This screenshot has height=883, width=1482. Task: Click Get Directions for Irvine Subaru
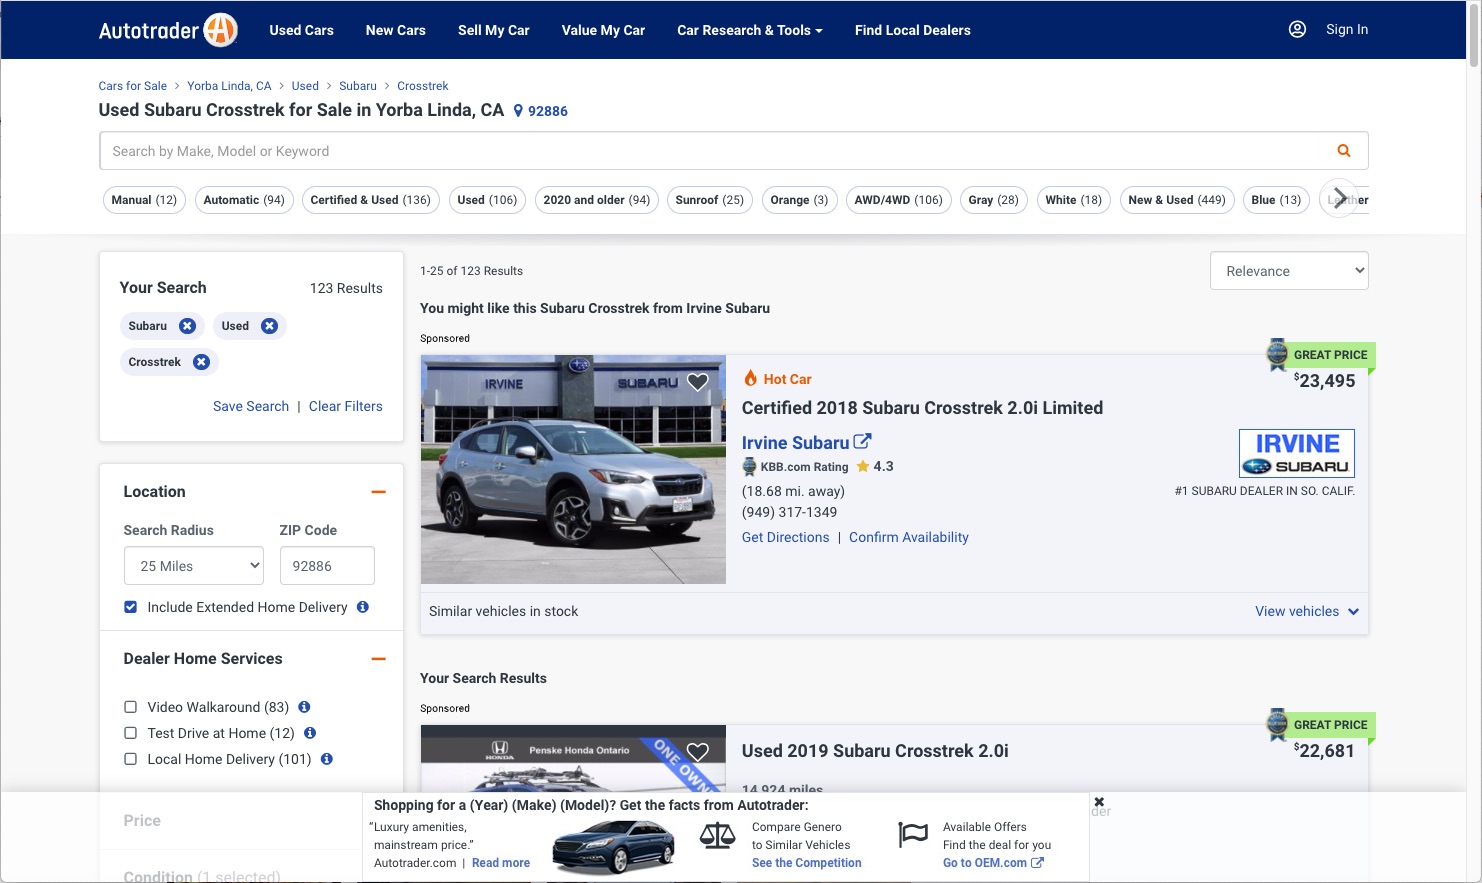point(786,537)
